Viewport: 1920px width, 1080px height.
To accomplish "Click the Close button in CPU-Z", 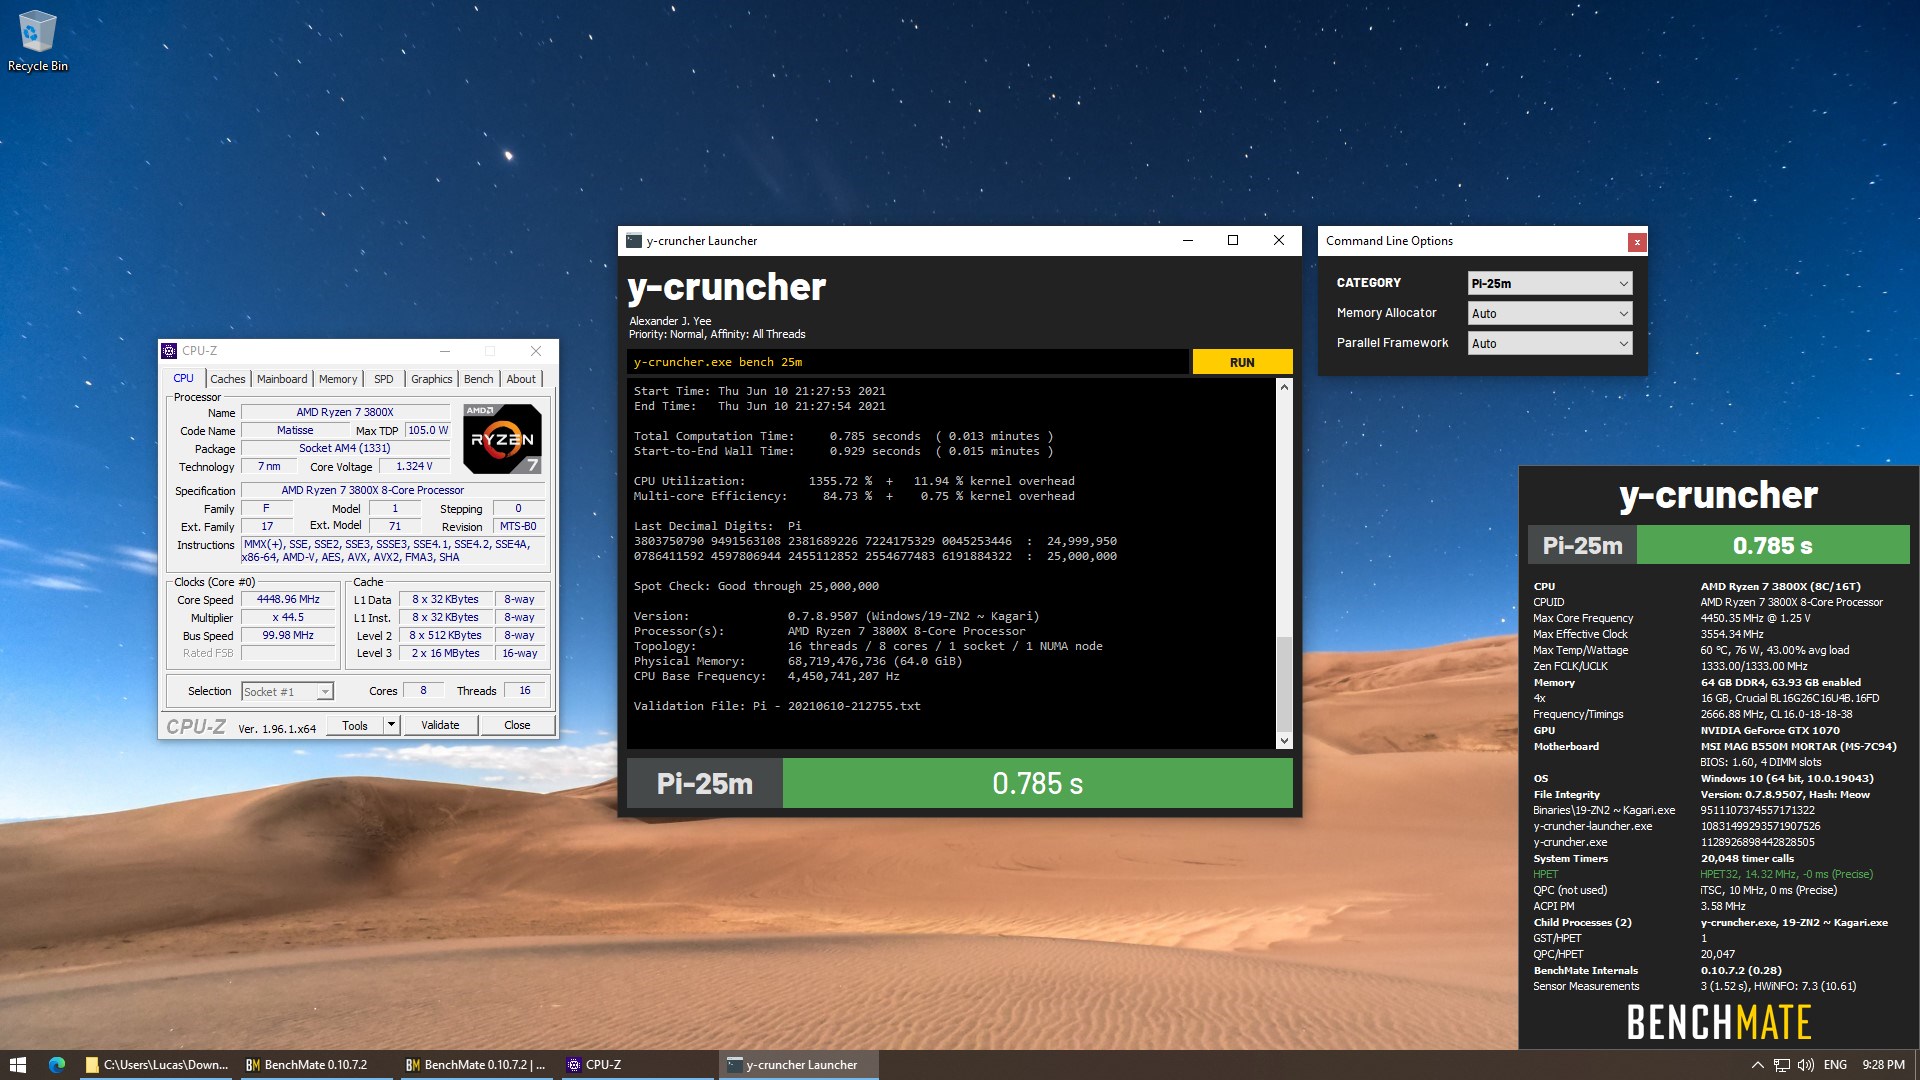I will (x=517, y=725).
